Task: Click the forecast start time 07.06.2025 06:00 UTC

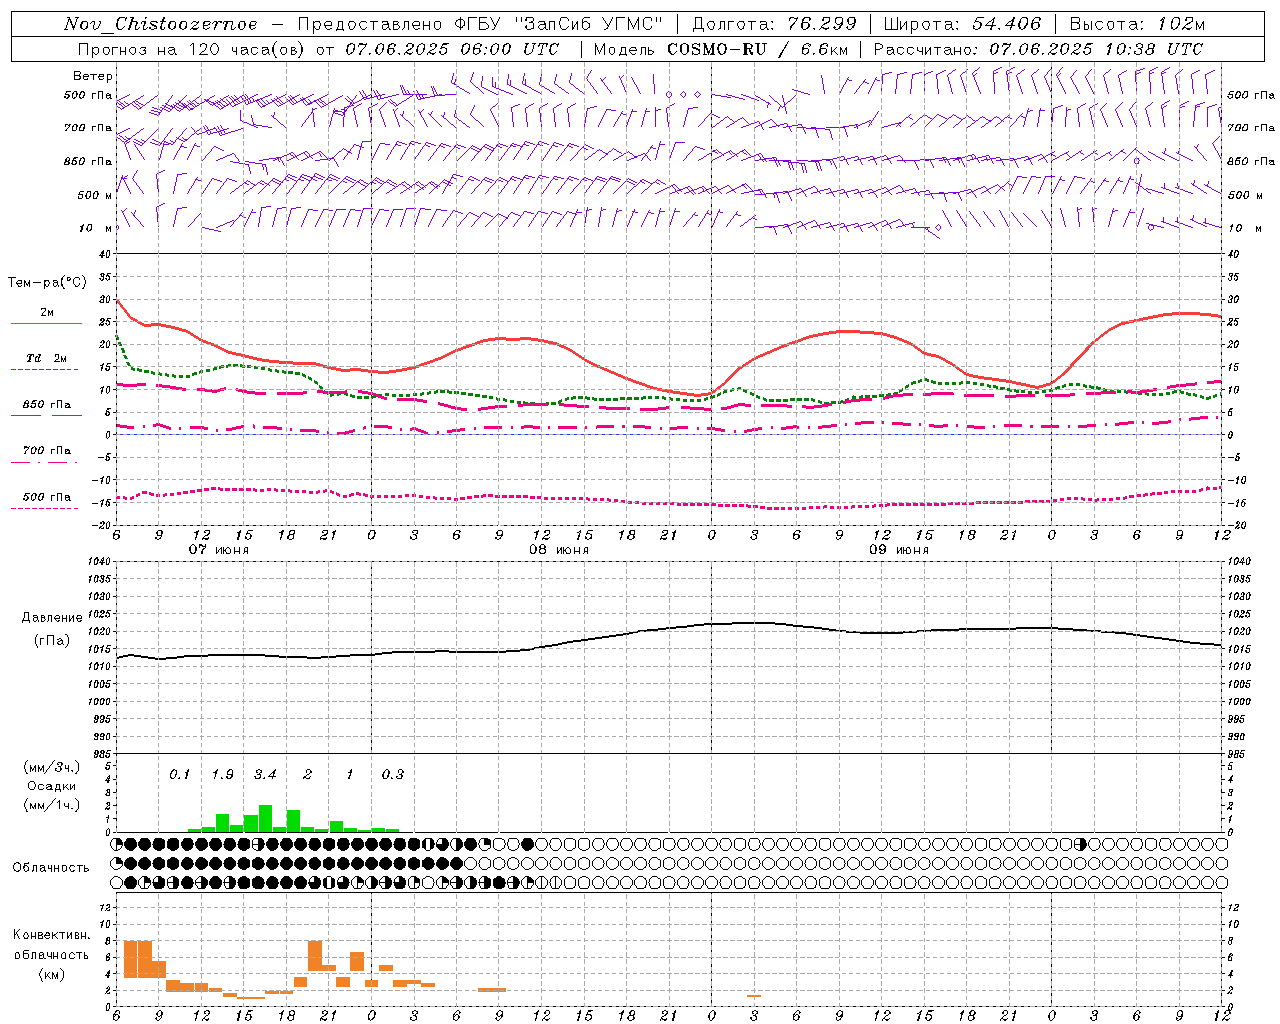Action: click(452, 49)
